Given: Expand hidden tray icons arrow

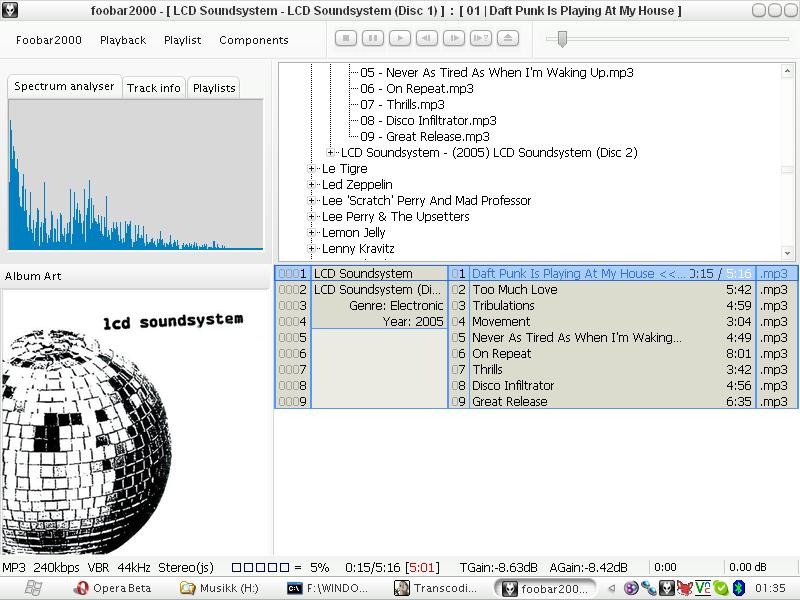Looking at the screenshot, I should [x=612, y=588].
